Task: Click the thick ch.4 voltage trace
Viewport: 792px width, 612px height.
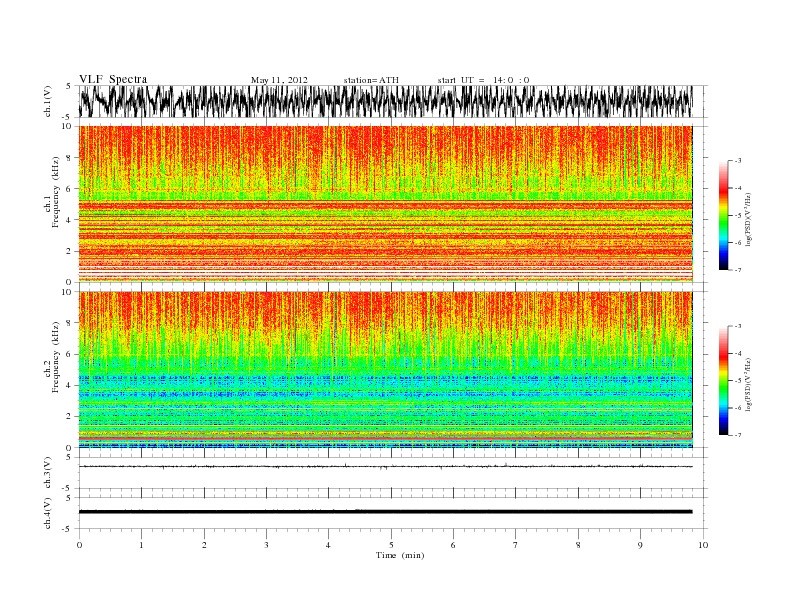Action: click(385, 512)
